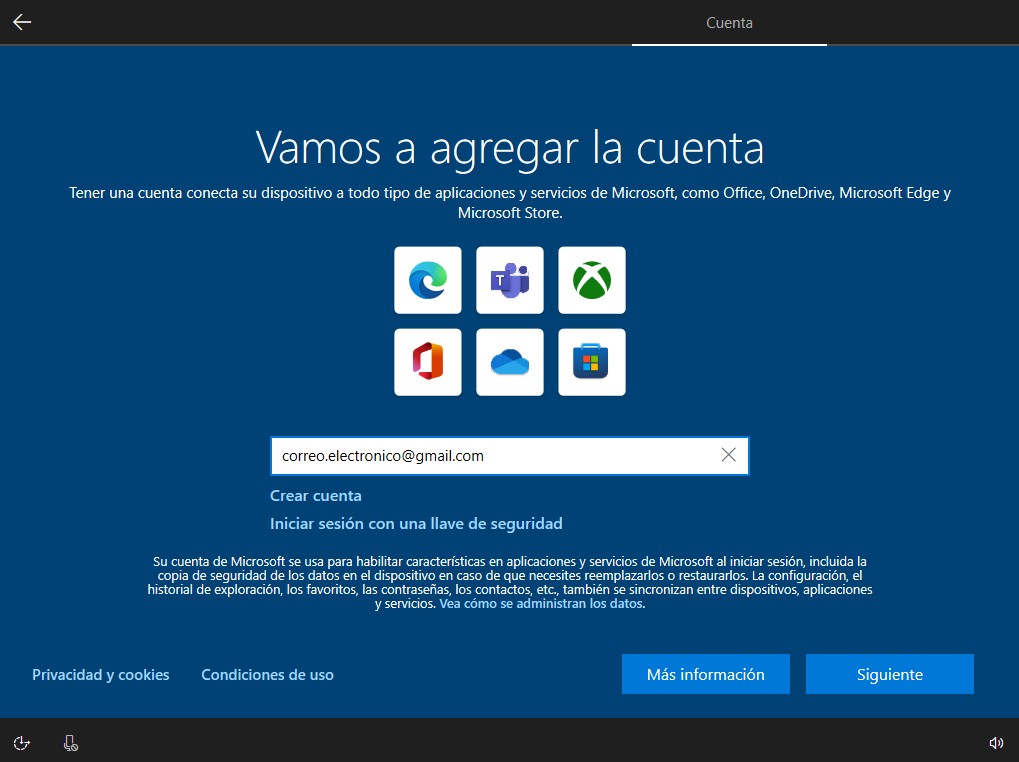Open the accessibility icon at bottom left
1019x762 pixels.
(x=21, y=743)
